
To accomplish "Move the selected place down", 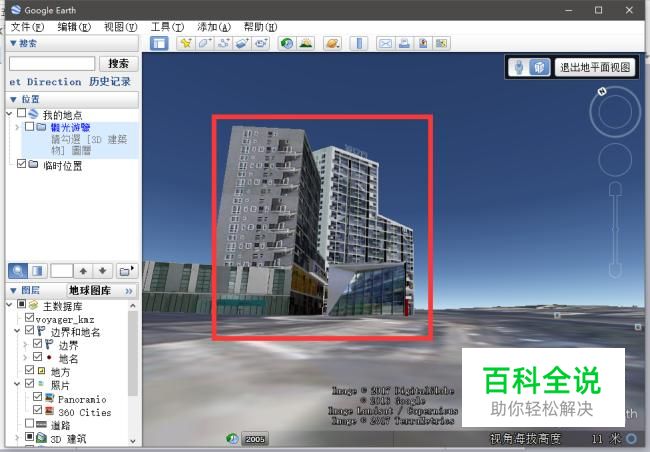I will (102, 271).
